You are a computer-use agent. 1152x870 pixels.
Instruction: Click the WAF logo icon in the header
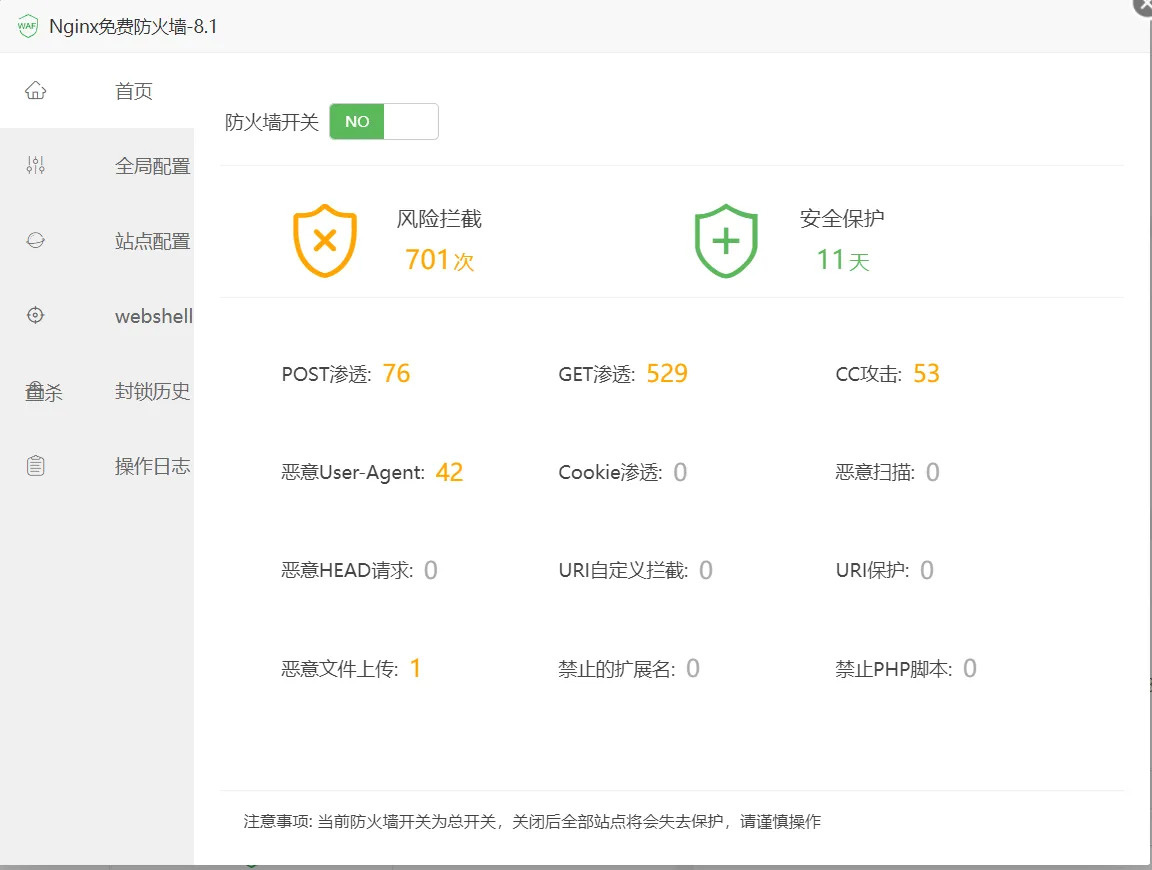(x=27, y=26)
